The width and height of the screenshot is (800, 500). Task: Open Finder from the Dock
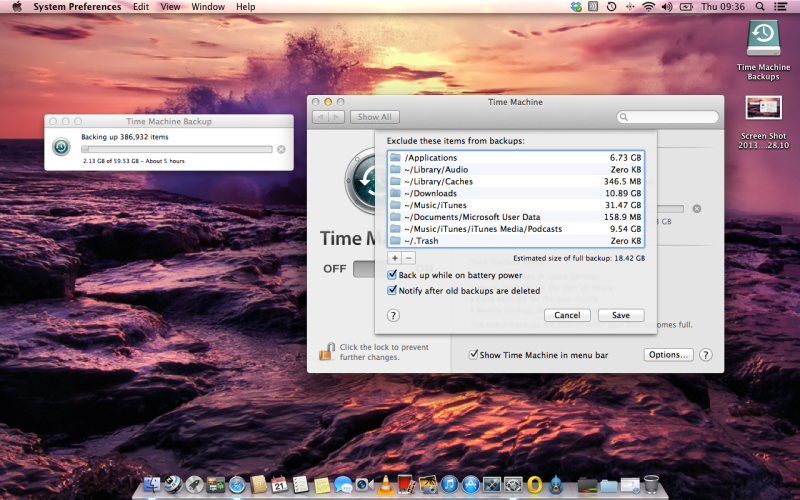click(152, 485)
